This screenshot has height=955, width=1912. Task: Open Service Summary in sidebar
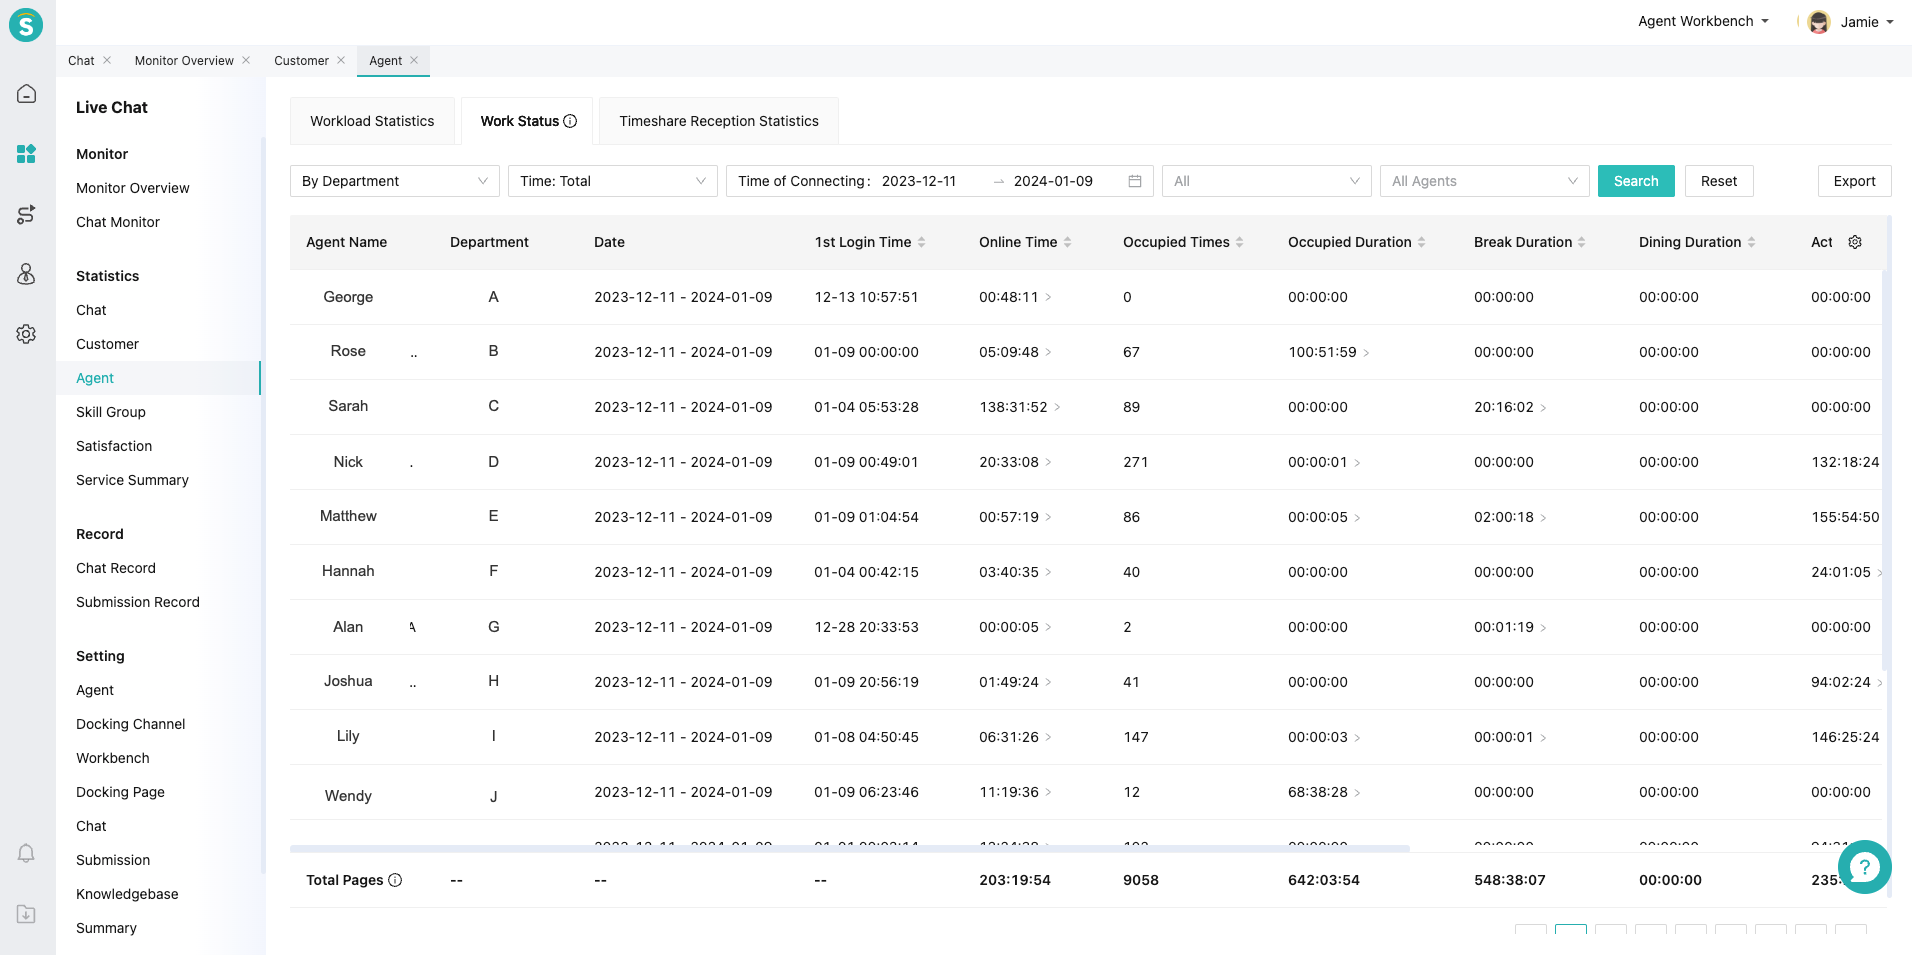(132, 480)
